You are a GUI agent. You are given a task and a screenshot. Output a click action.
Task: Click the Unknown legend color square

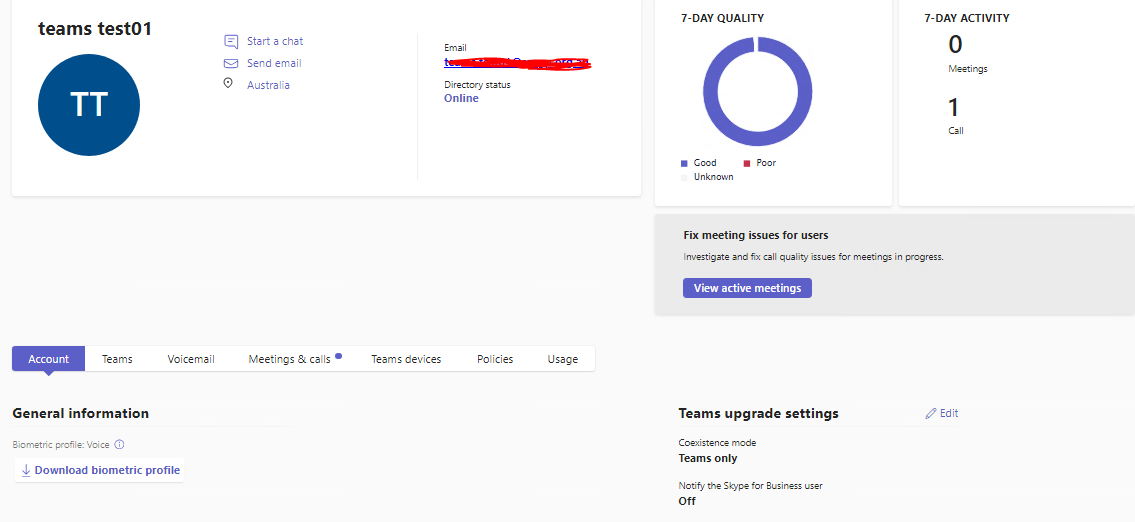coord(684,177)
